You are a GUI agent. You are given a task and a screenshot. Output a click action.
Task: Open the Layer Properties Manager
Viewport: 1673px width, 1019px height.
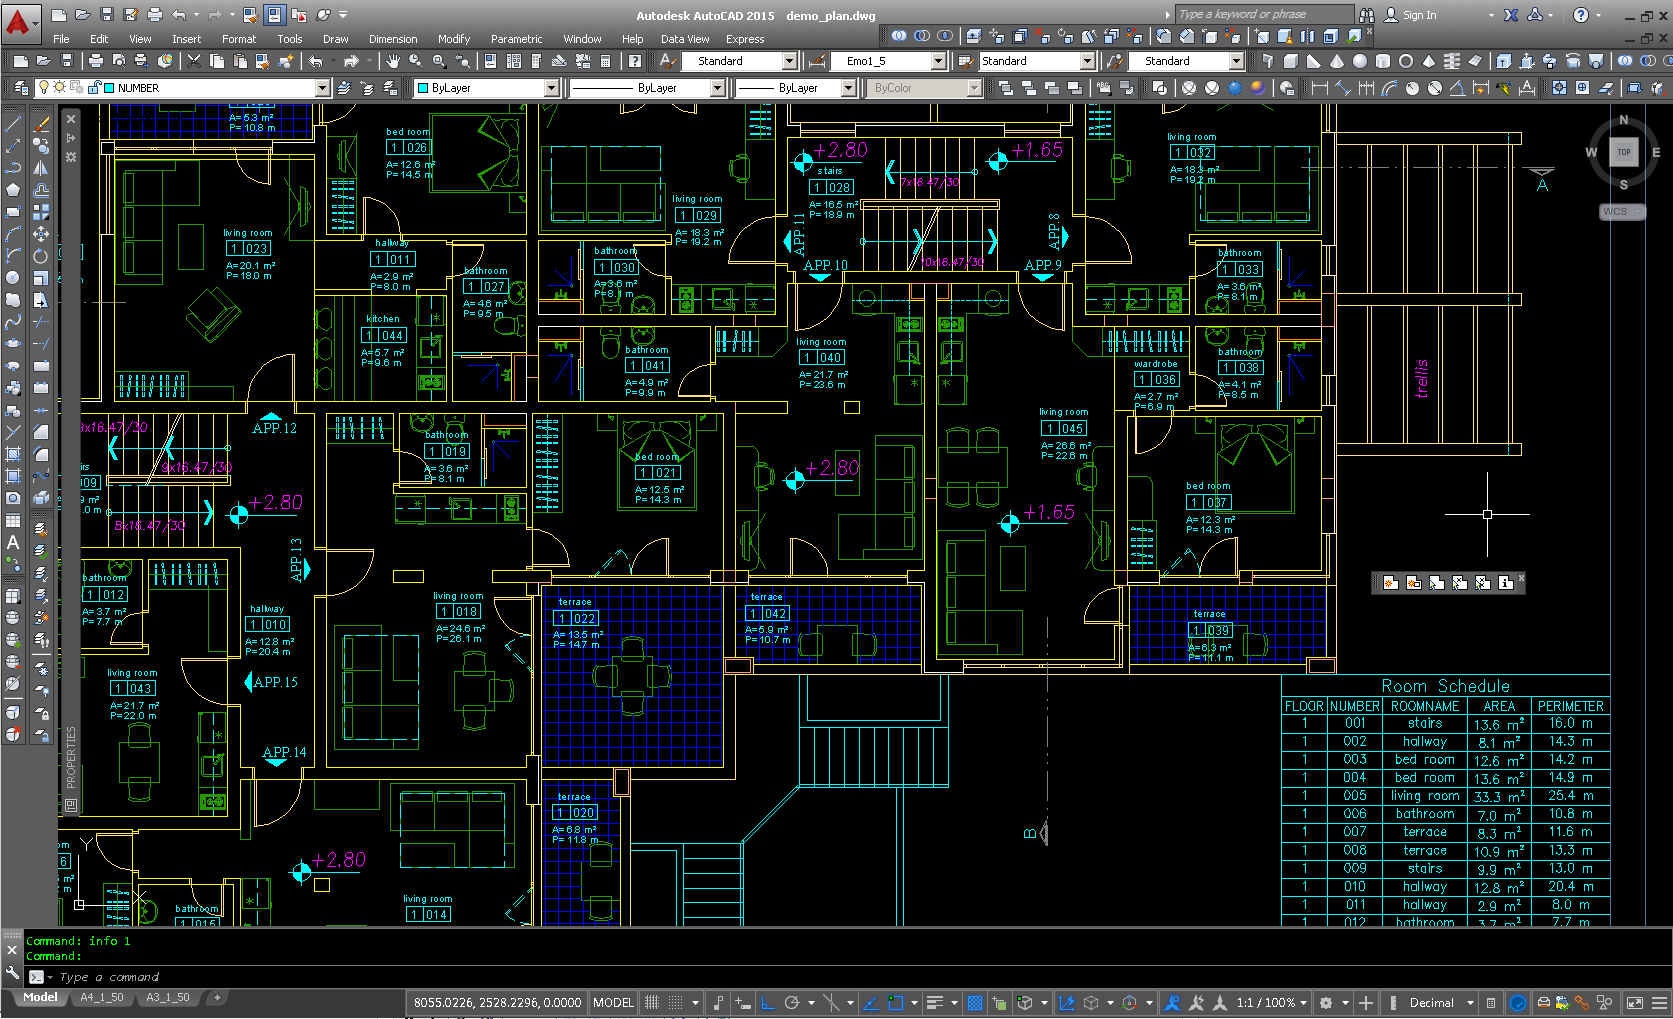[x=20, y=88]
